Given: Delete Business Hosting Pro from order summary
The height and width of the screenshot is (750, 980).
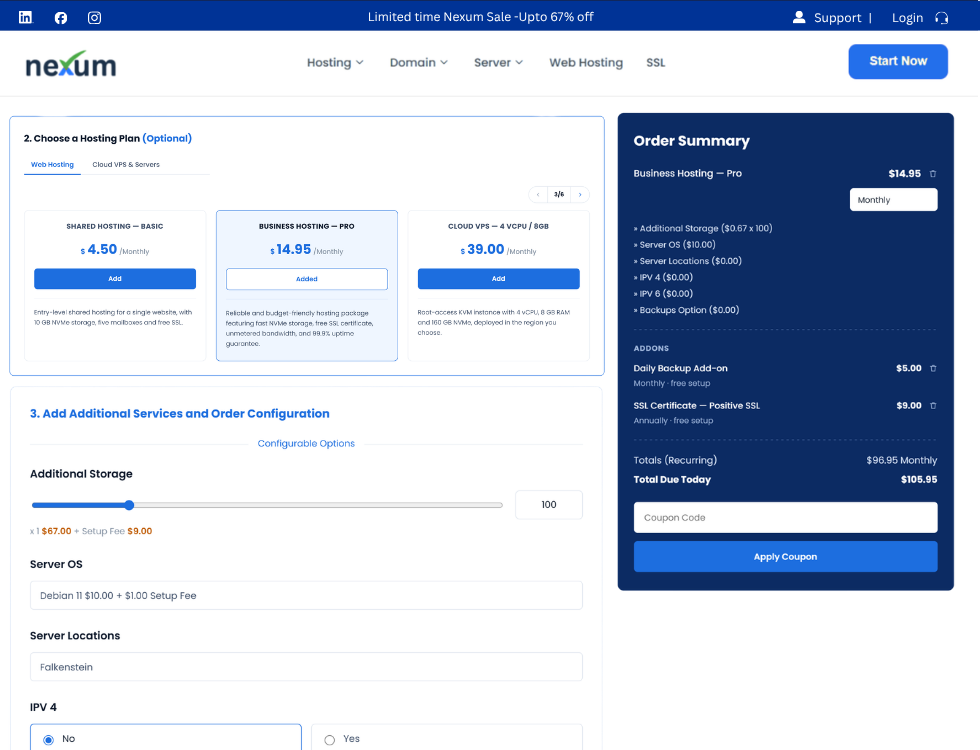Looking at the screenshot, I should click(x=932, y=174).
